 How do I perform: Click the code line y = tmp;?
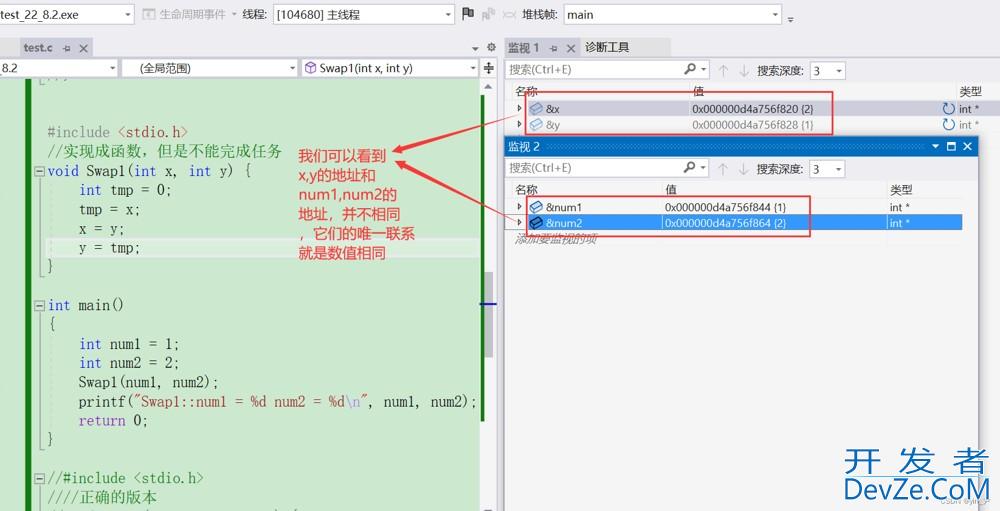109,248
